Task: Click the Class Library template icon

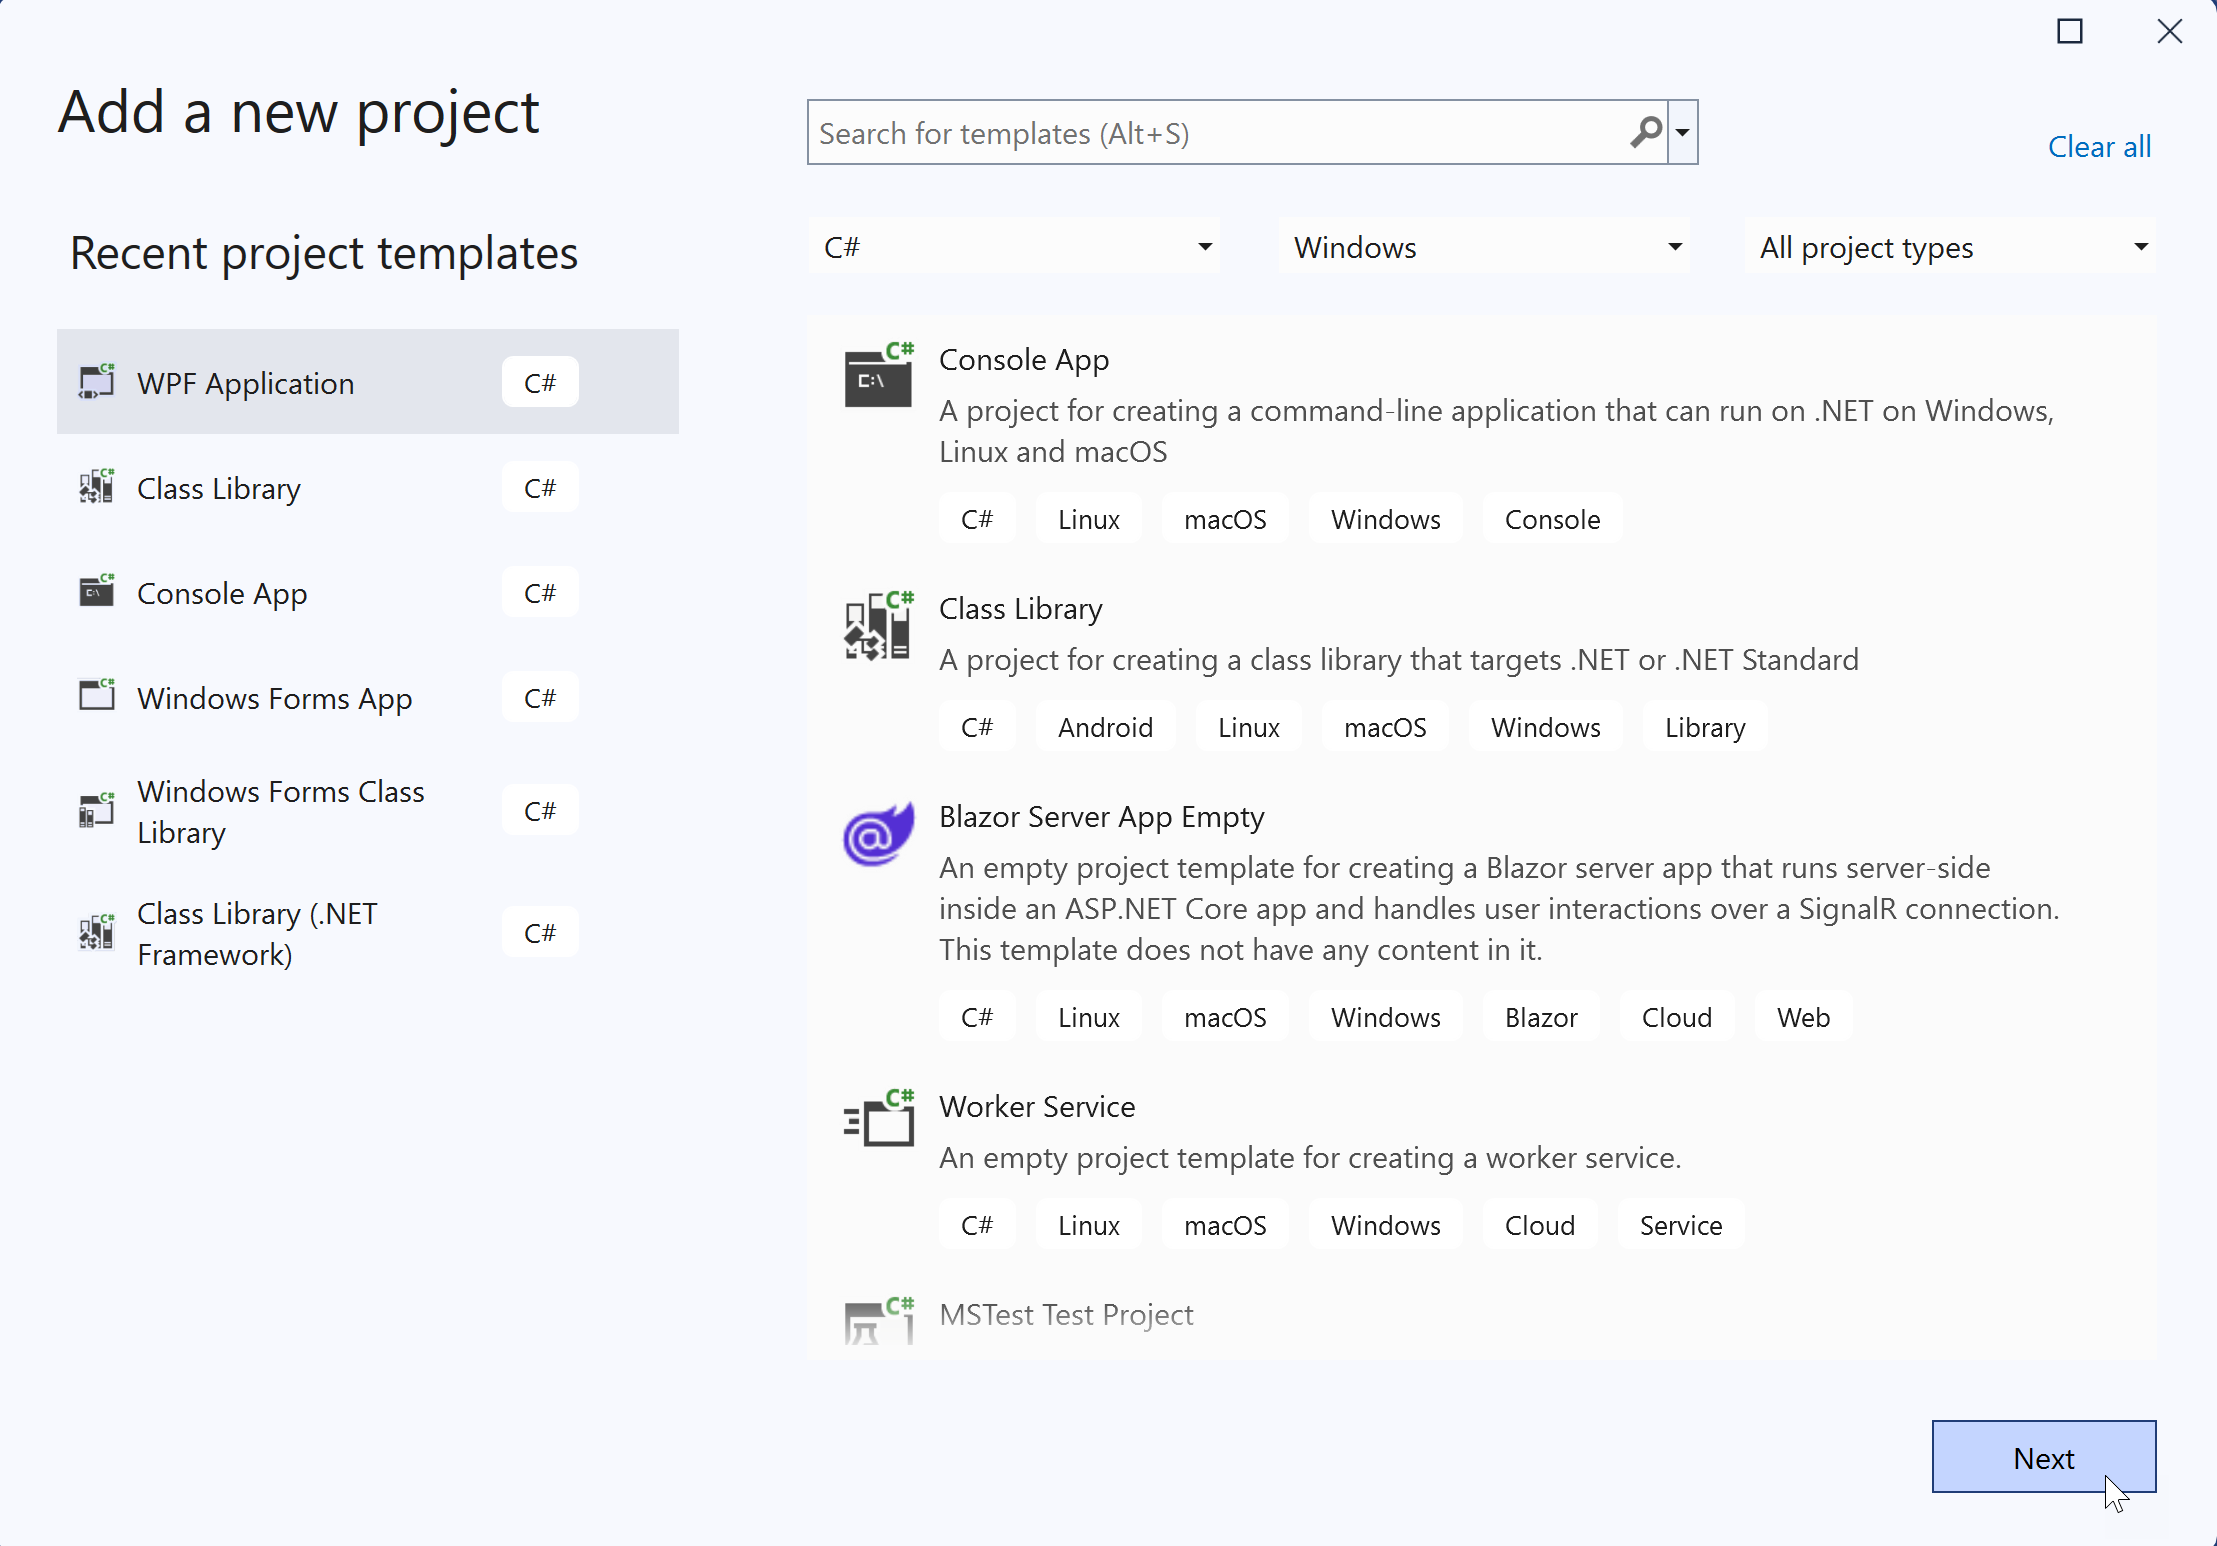Action: point(877,627)
